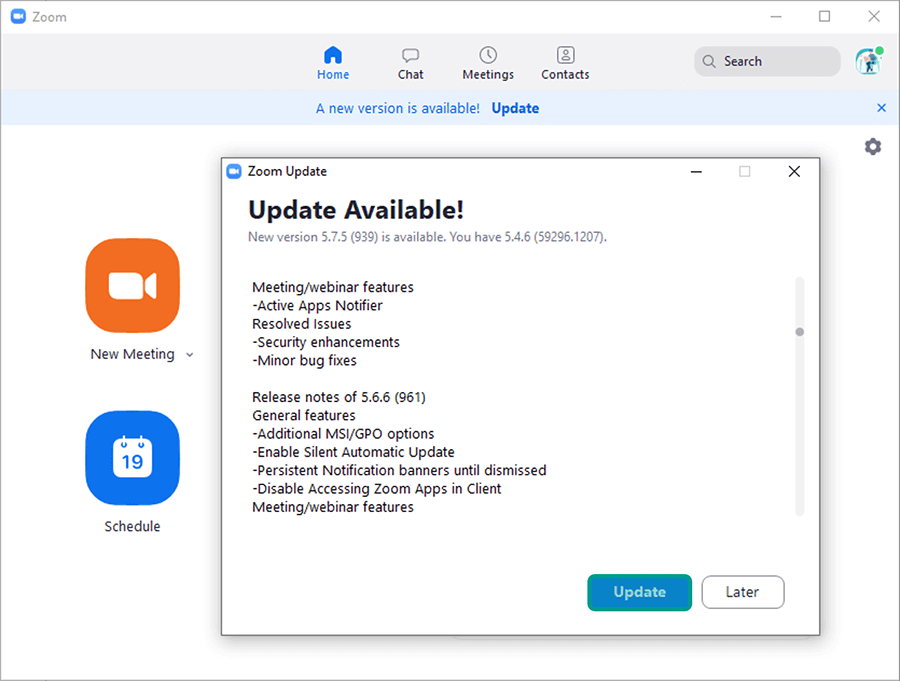Select the "-Active Apps Notifier" line

[x=317, y=305]
